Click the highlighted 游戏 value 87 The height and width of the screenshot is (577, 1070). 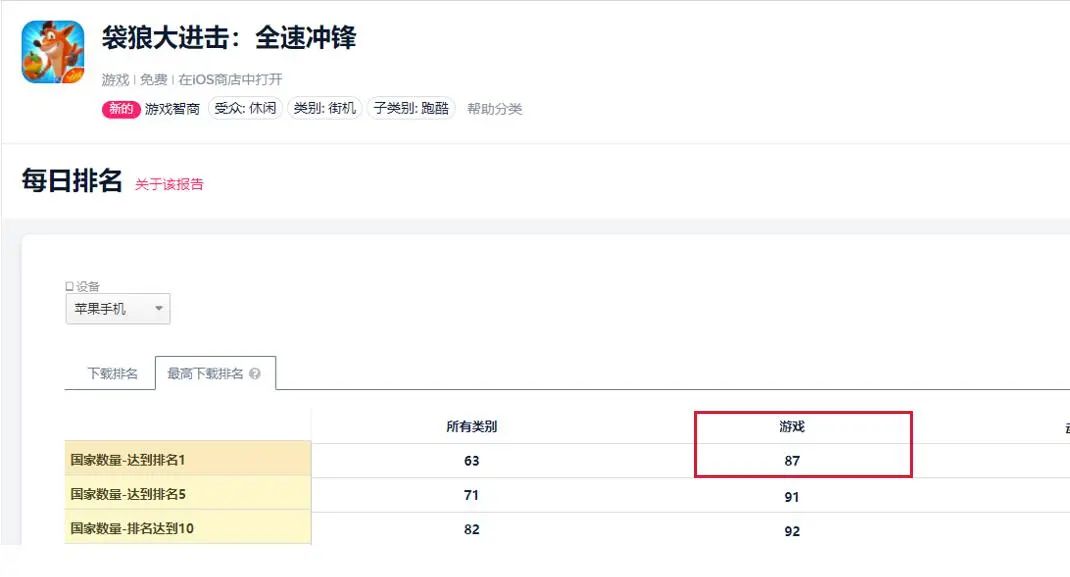click(x=791, y=461)
